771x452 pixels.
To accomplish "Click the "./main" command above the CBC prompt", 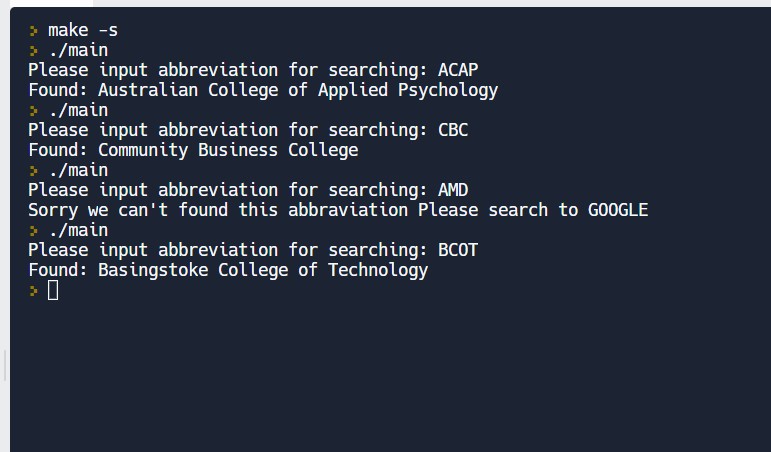I will [x=78, y=110].
